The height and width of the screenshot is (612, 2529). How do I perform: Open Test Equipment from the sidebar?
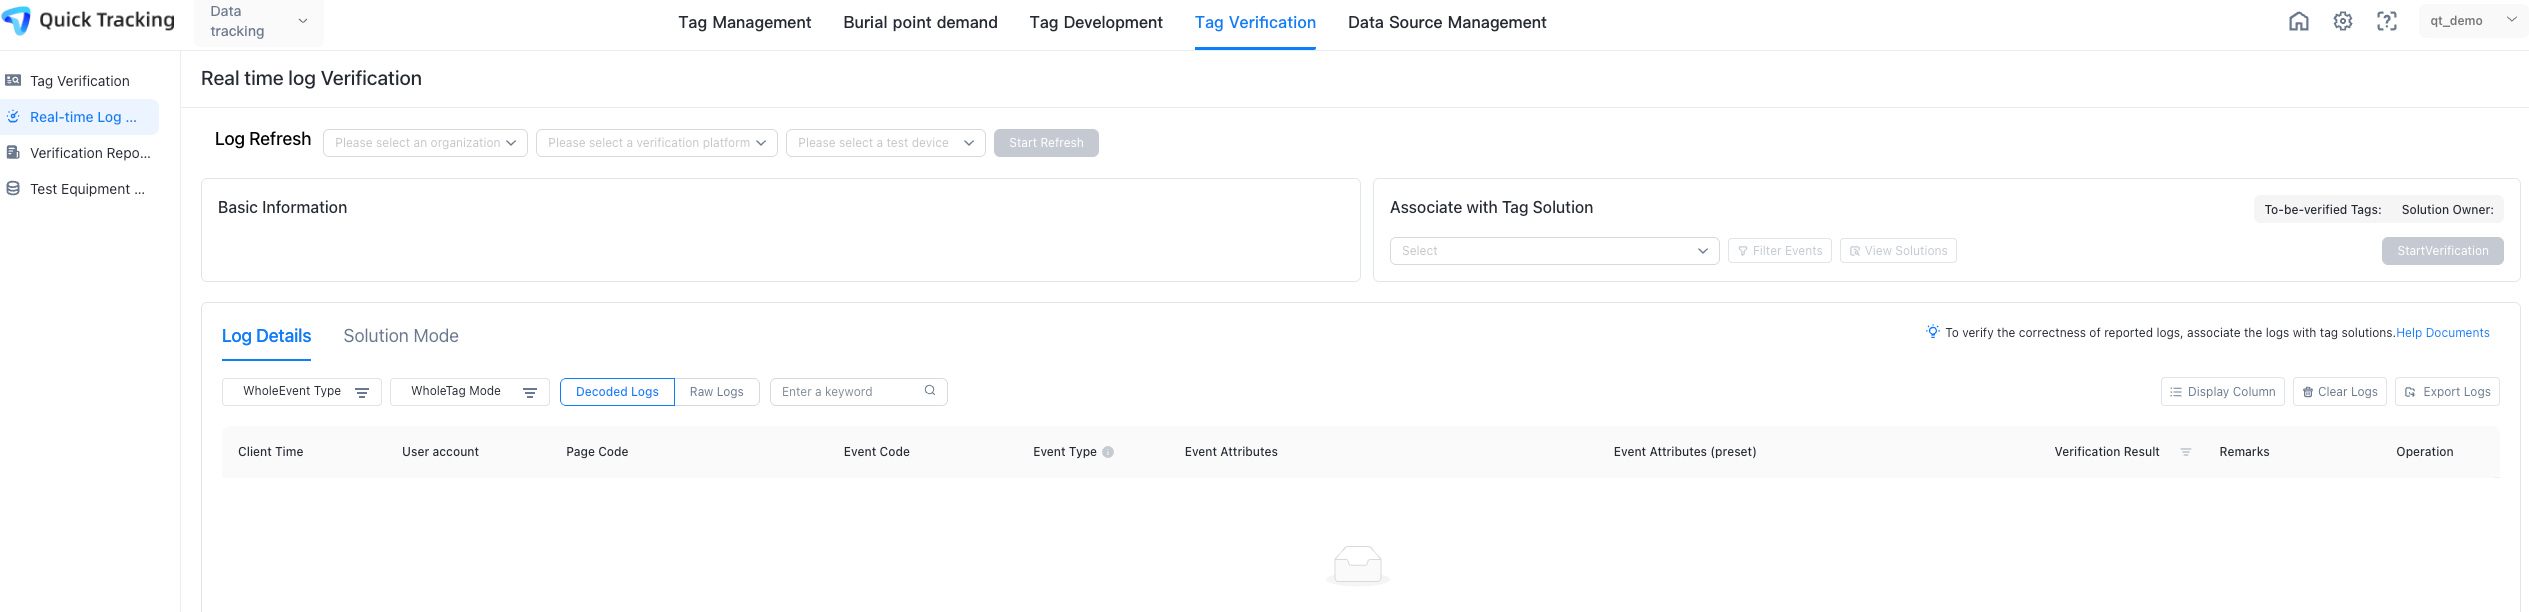click(86, 189)
